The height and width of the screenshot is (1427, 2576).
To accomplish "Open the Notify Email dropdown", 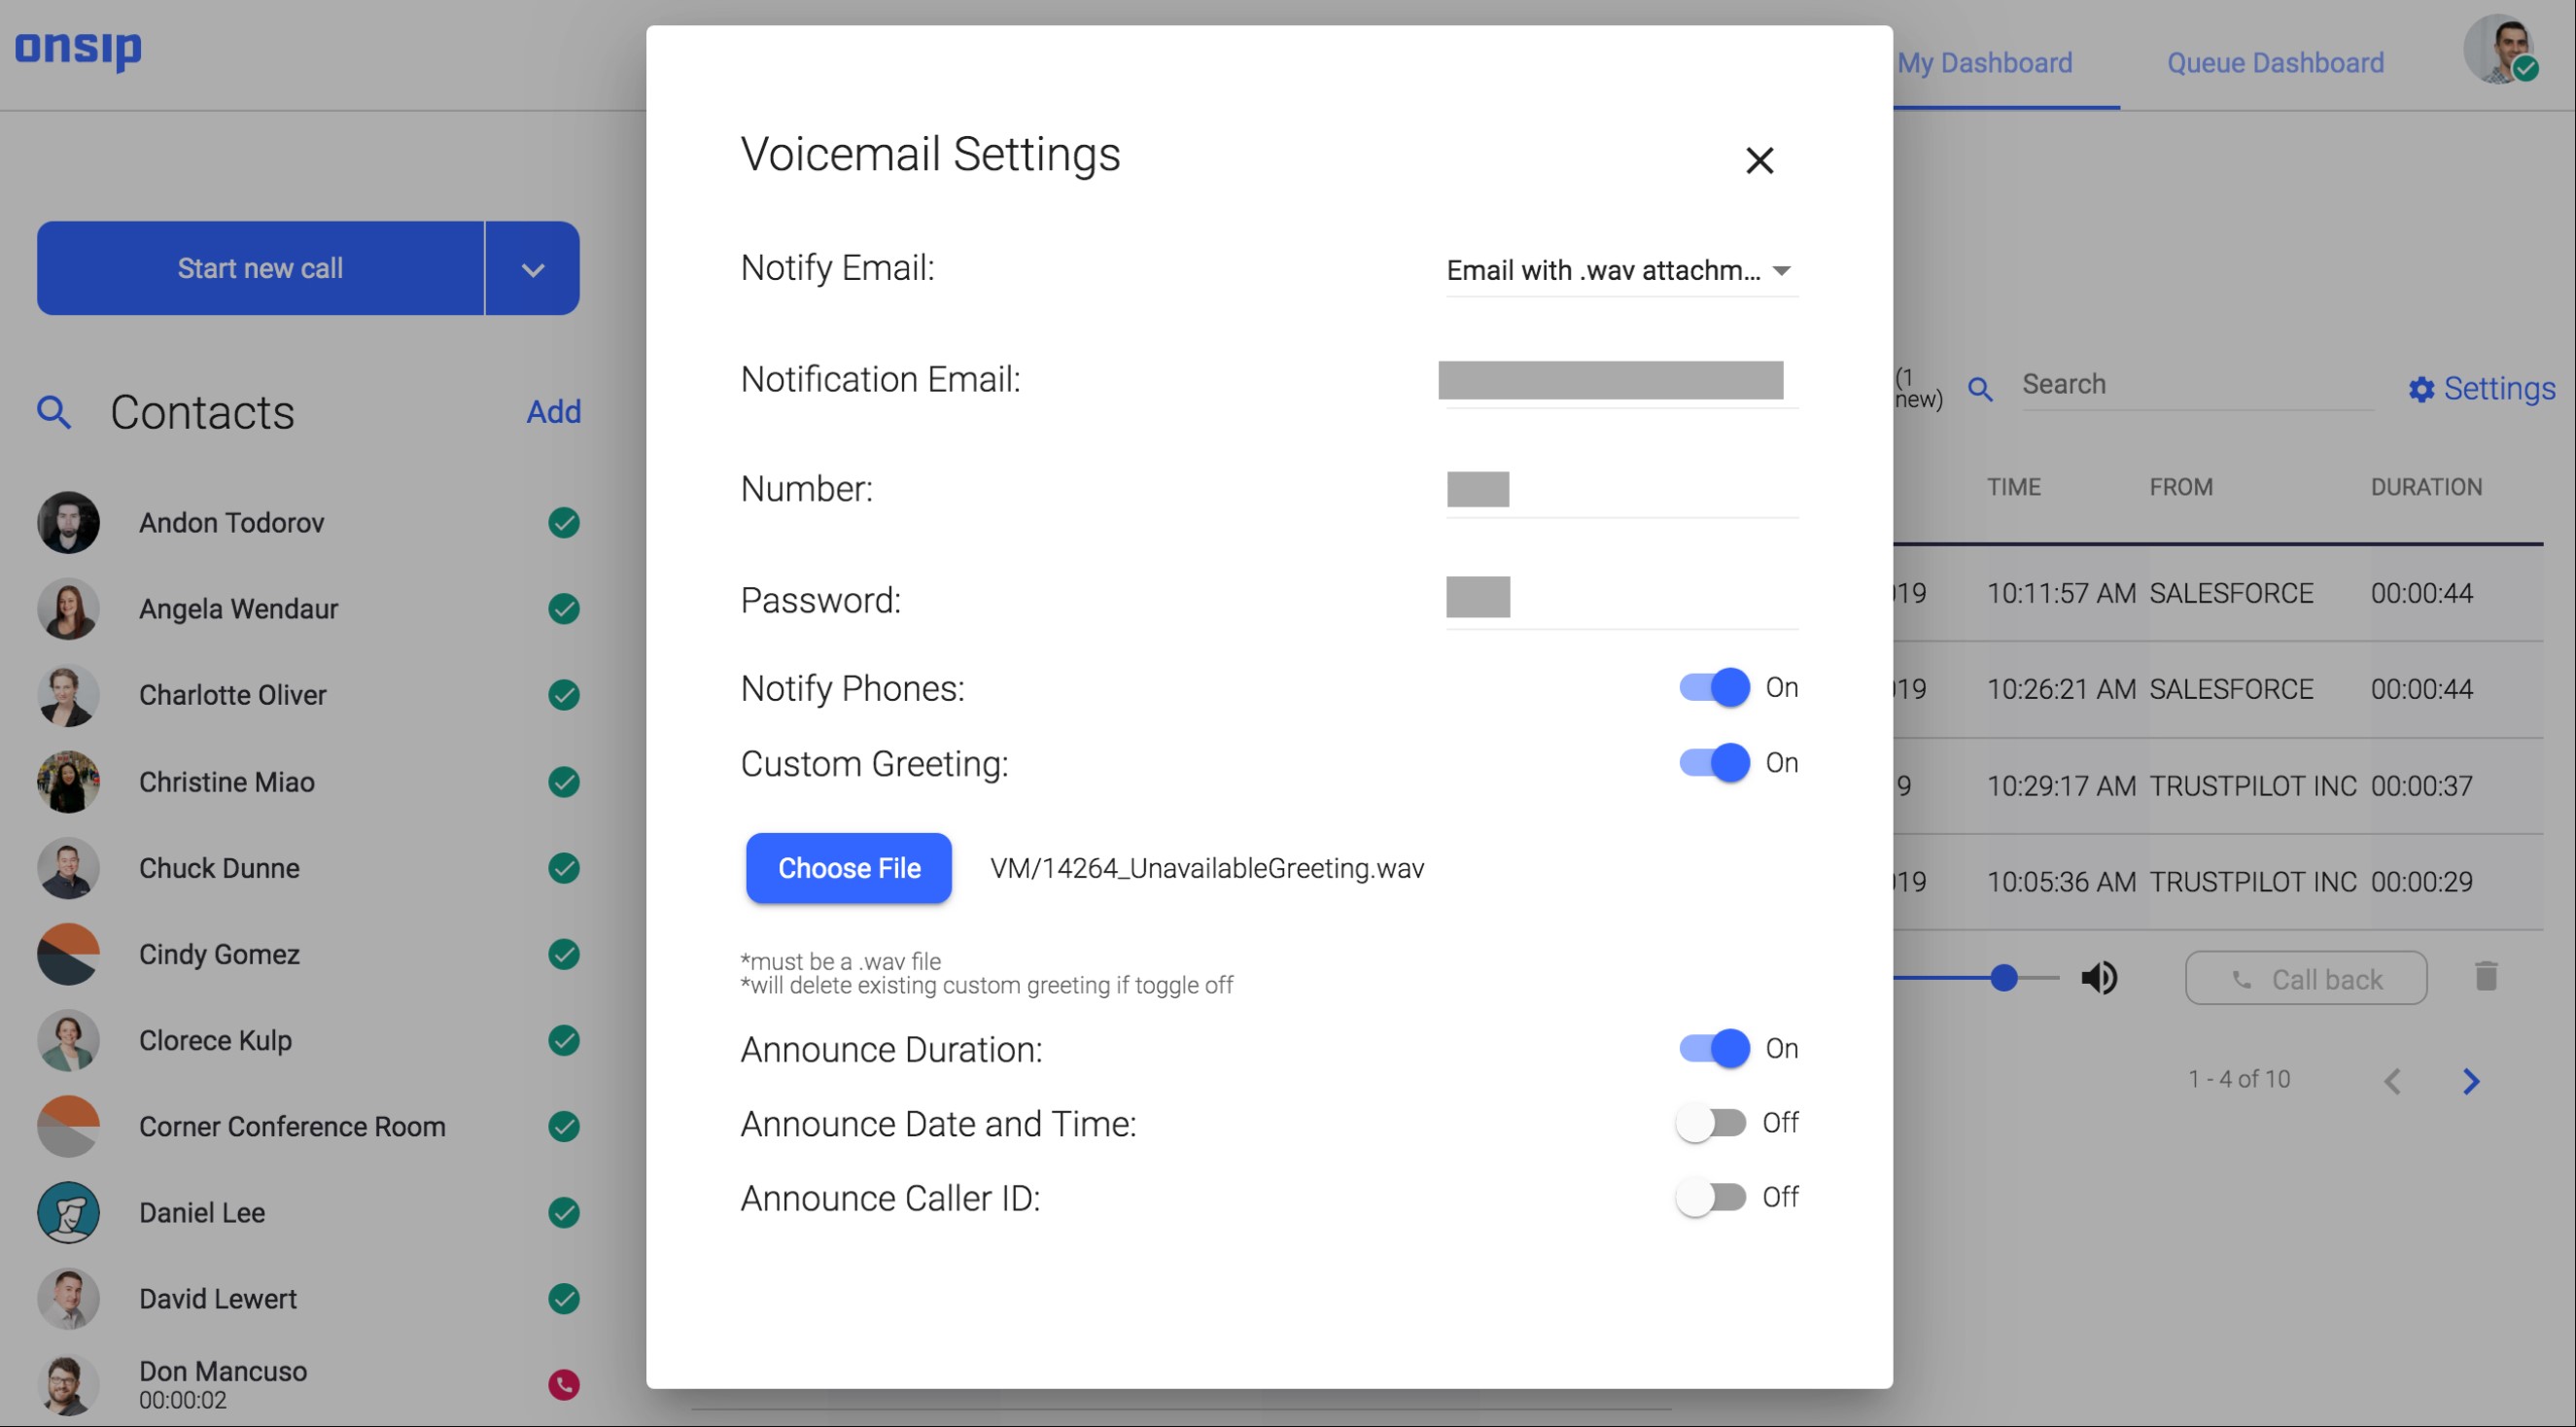I will (x=1621, y=270).
